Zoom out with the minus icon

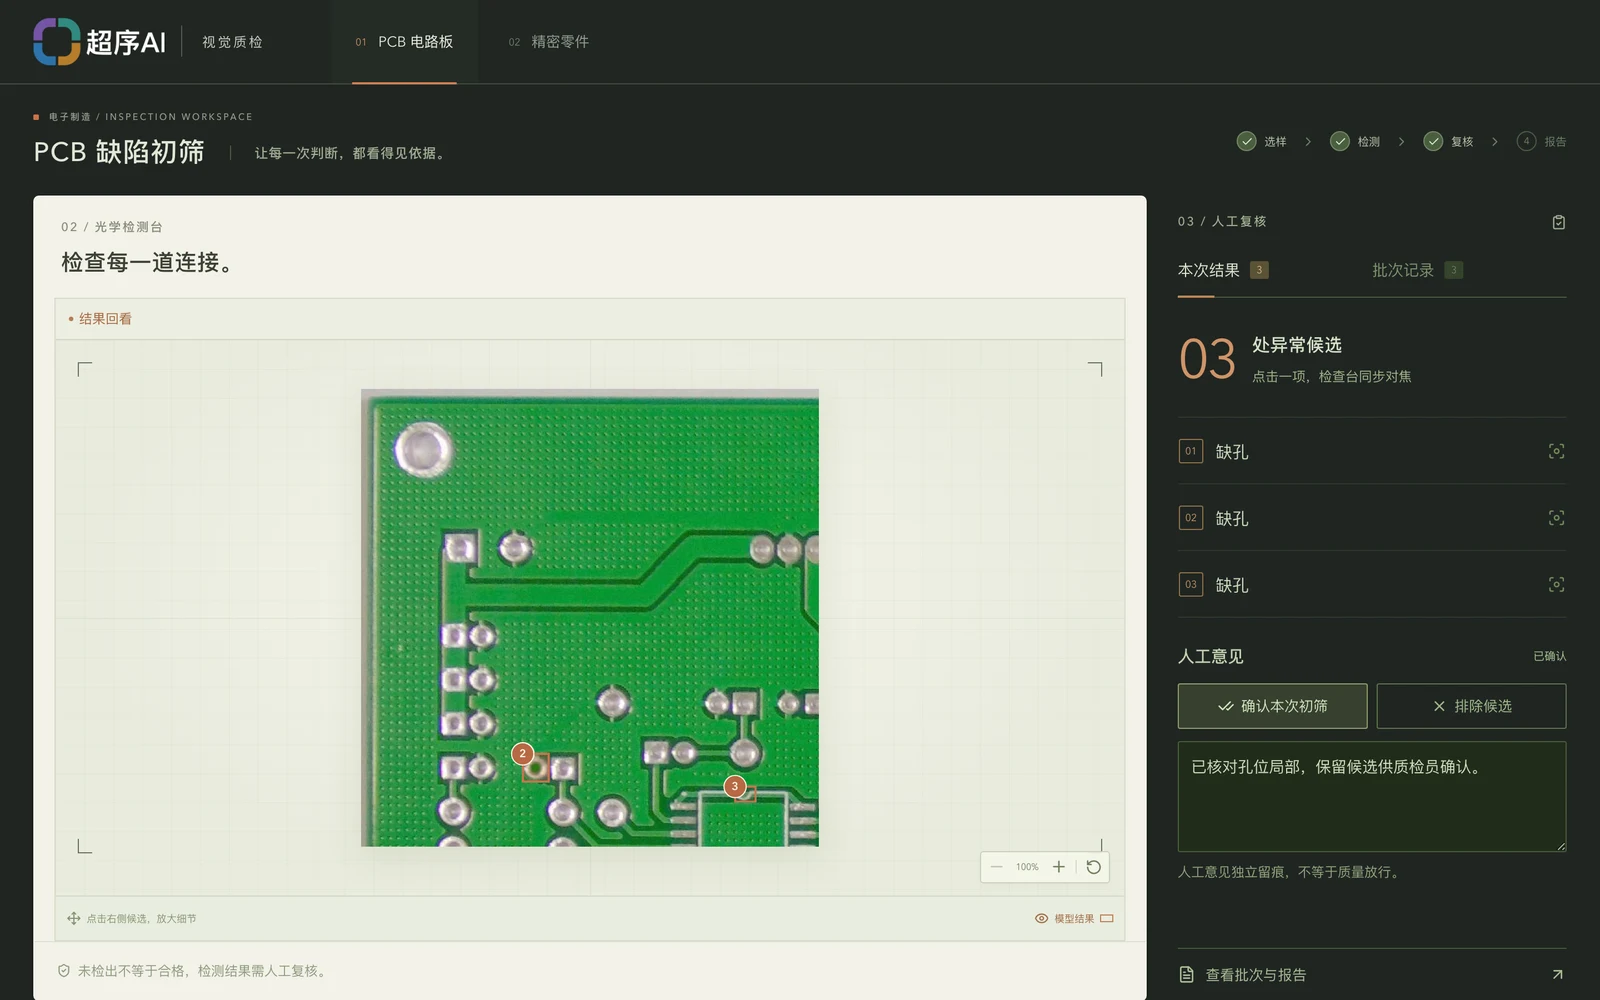click(x=996, y=867)
